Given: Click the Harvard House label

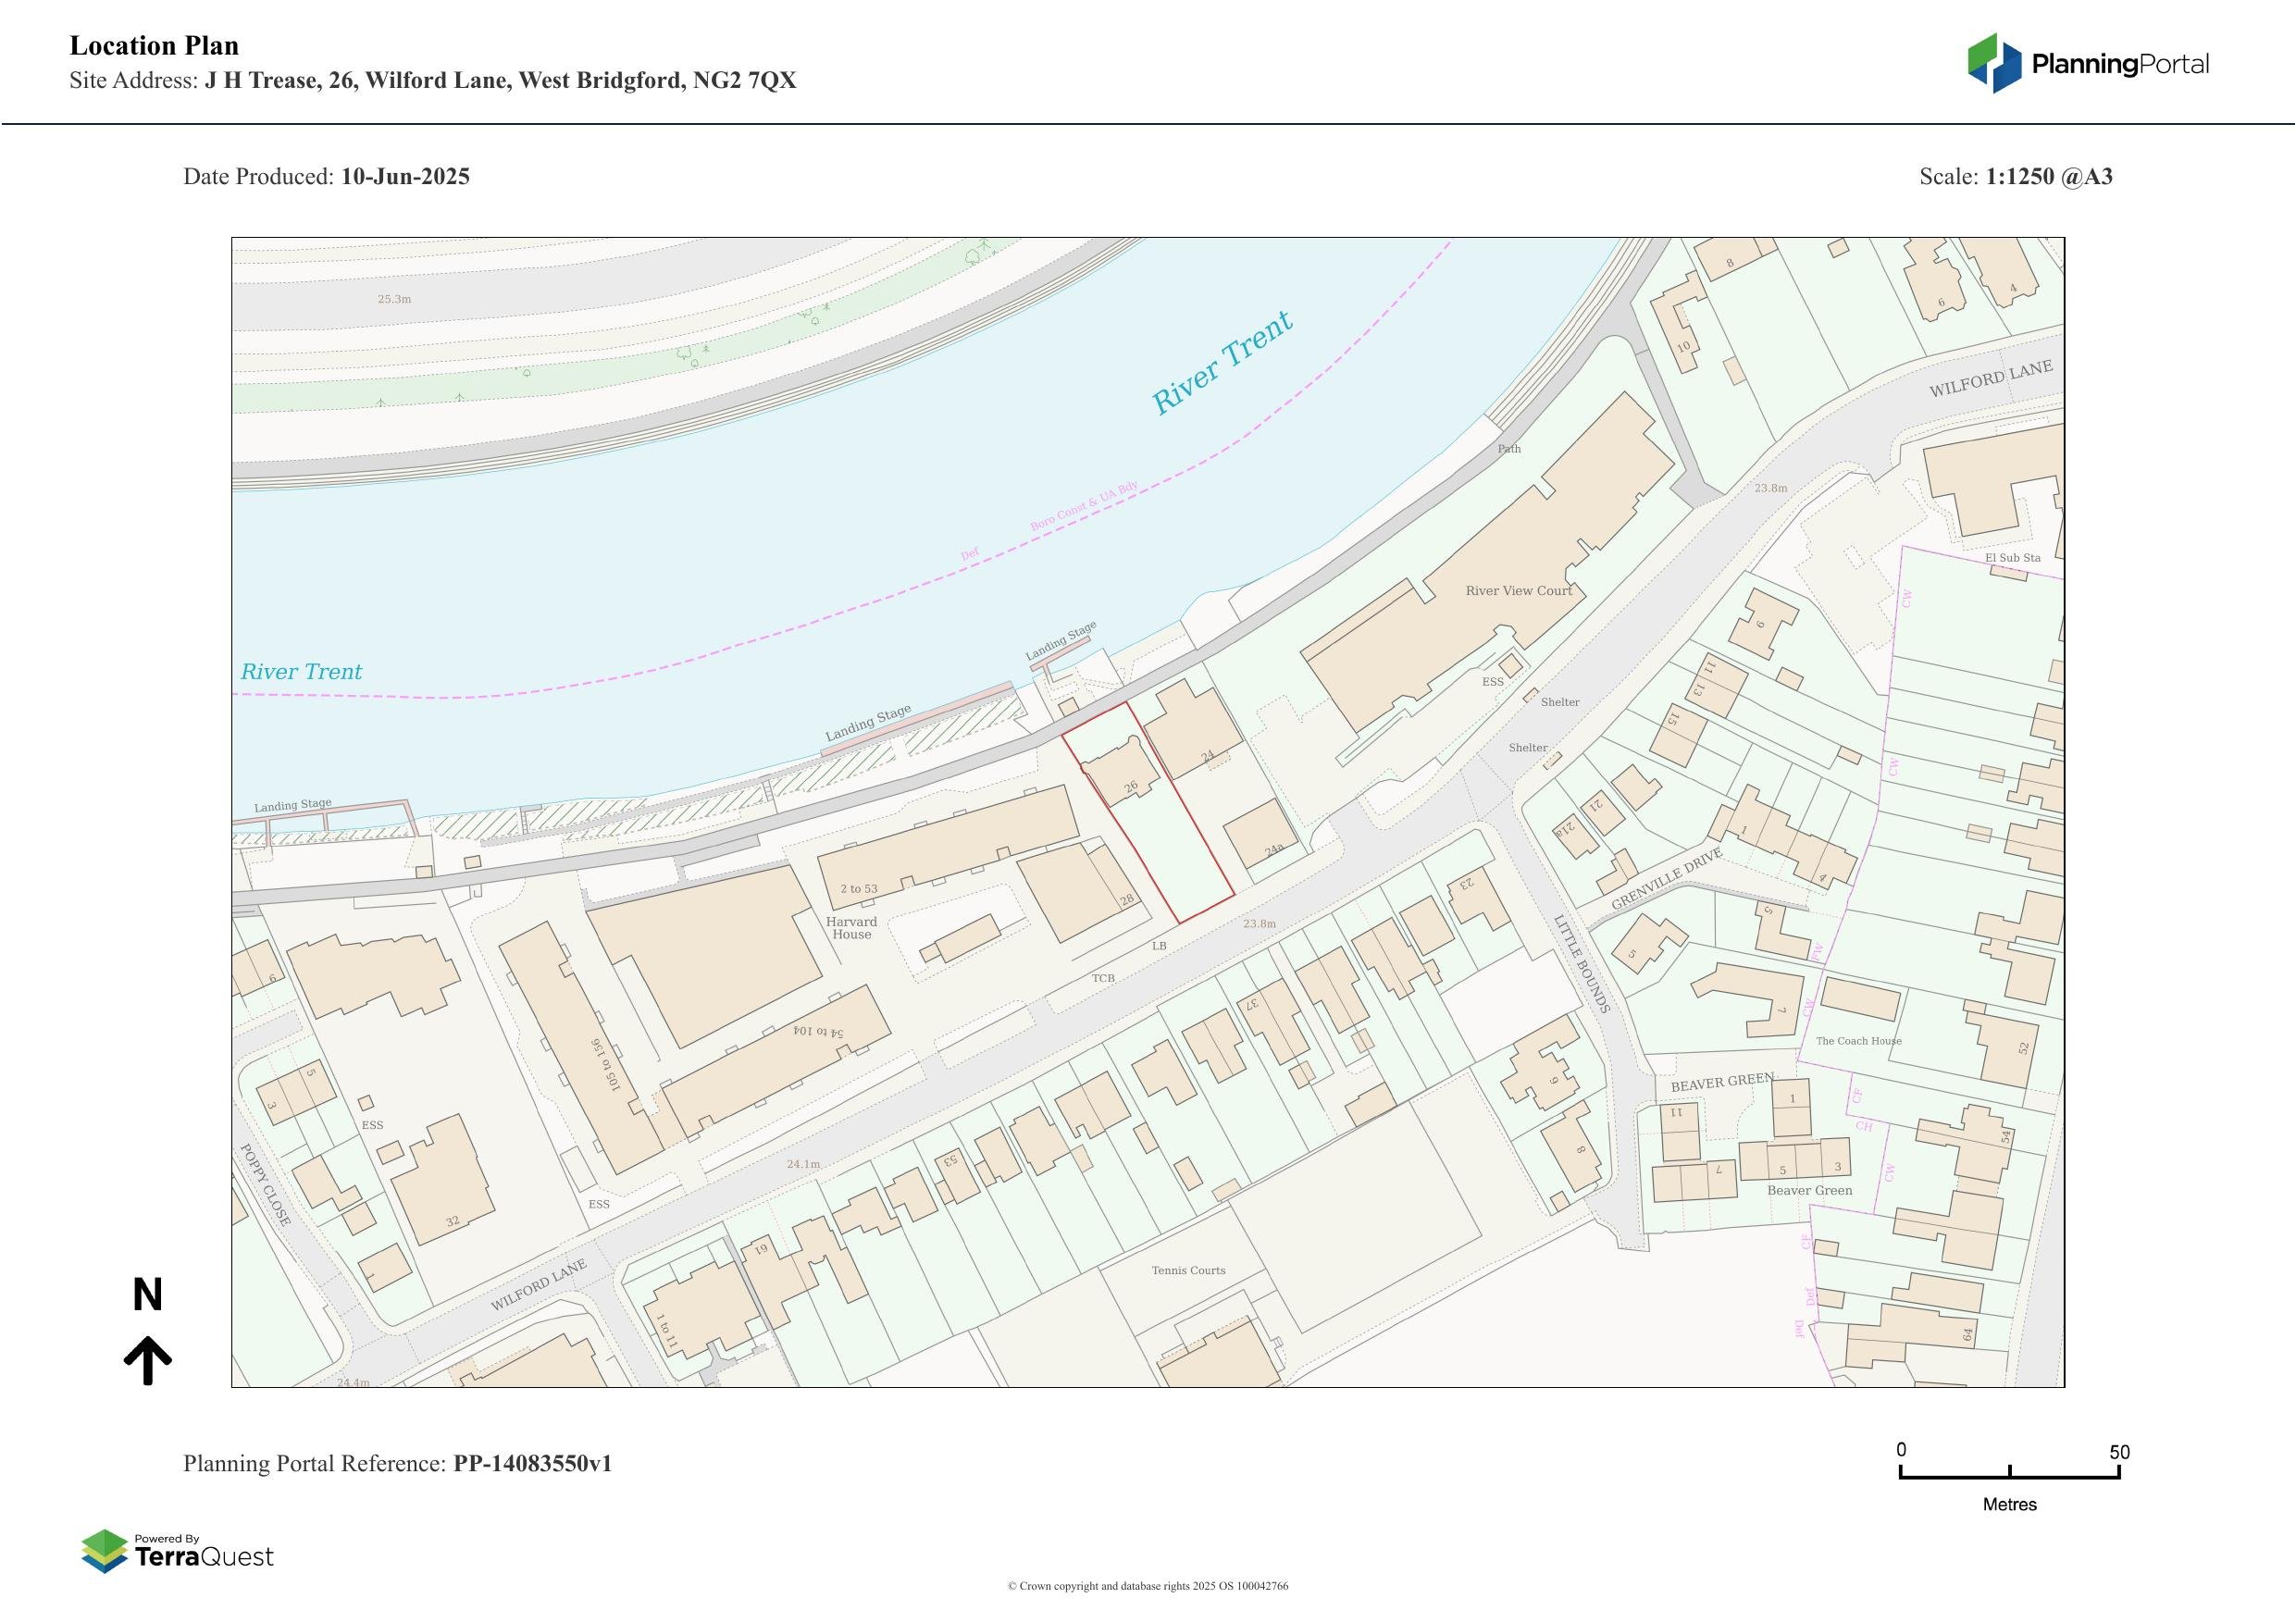Looking at the screenshot, I should (851, 928).
